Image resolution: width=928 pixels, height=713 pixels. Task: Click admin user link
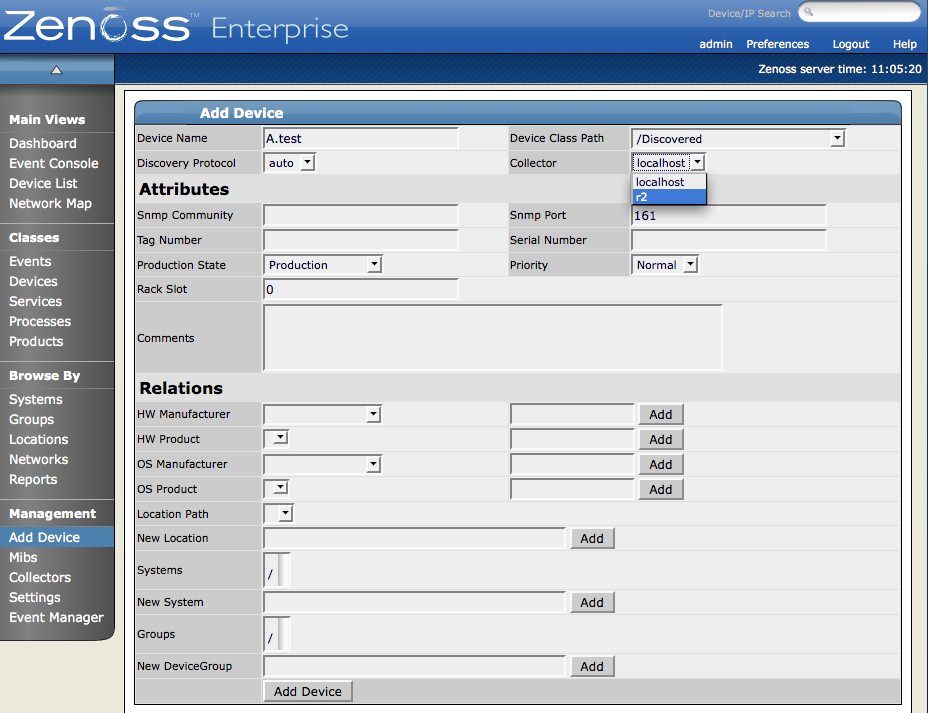716,44
